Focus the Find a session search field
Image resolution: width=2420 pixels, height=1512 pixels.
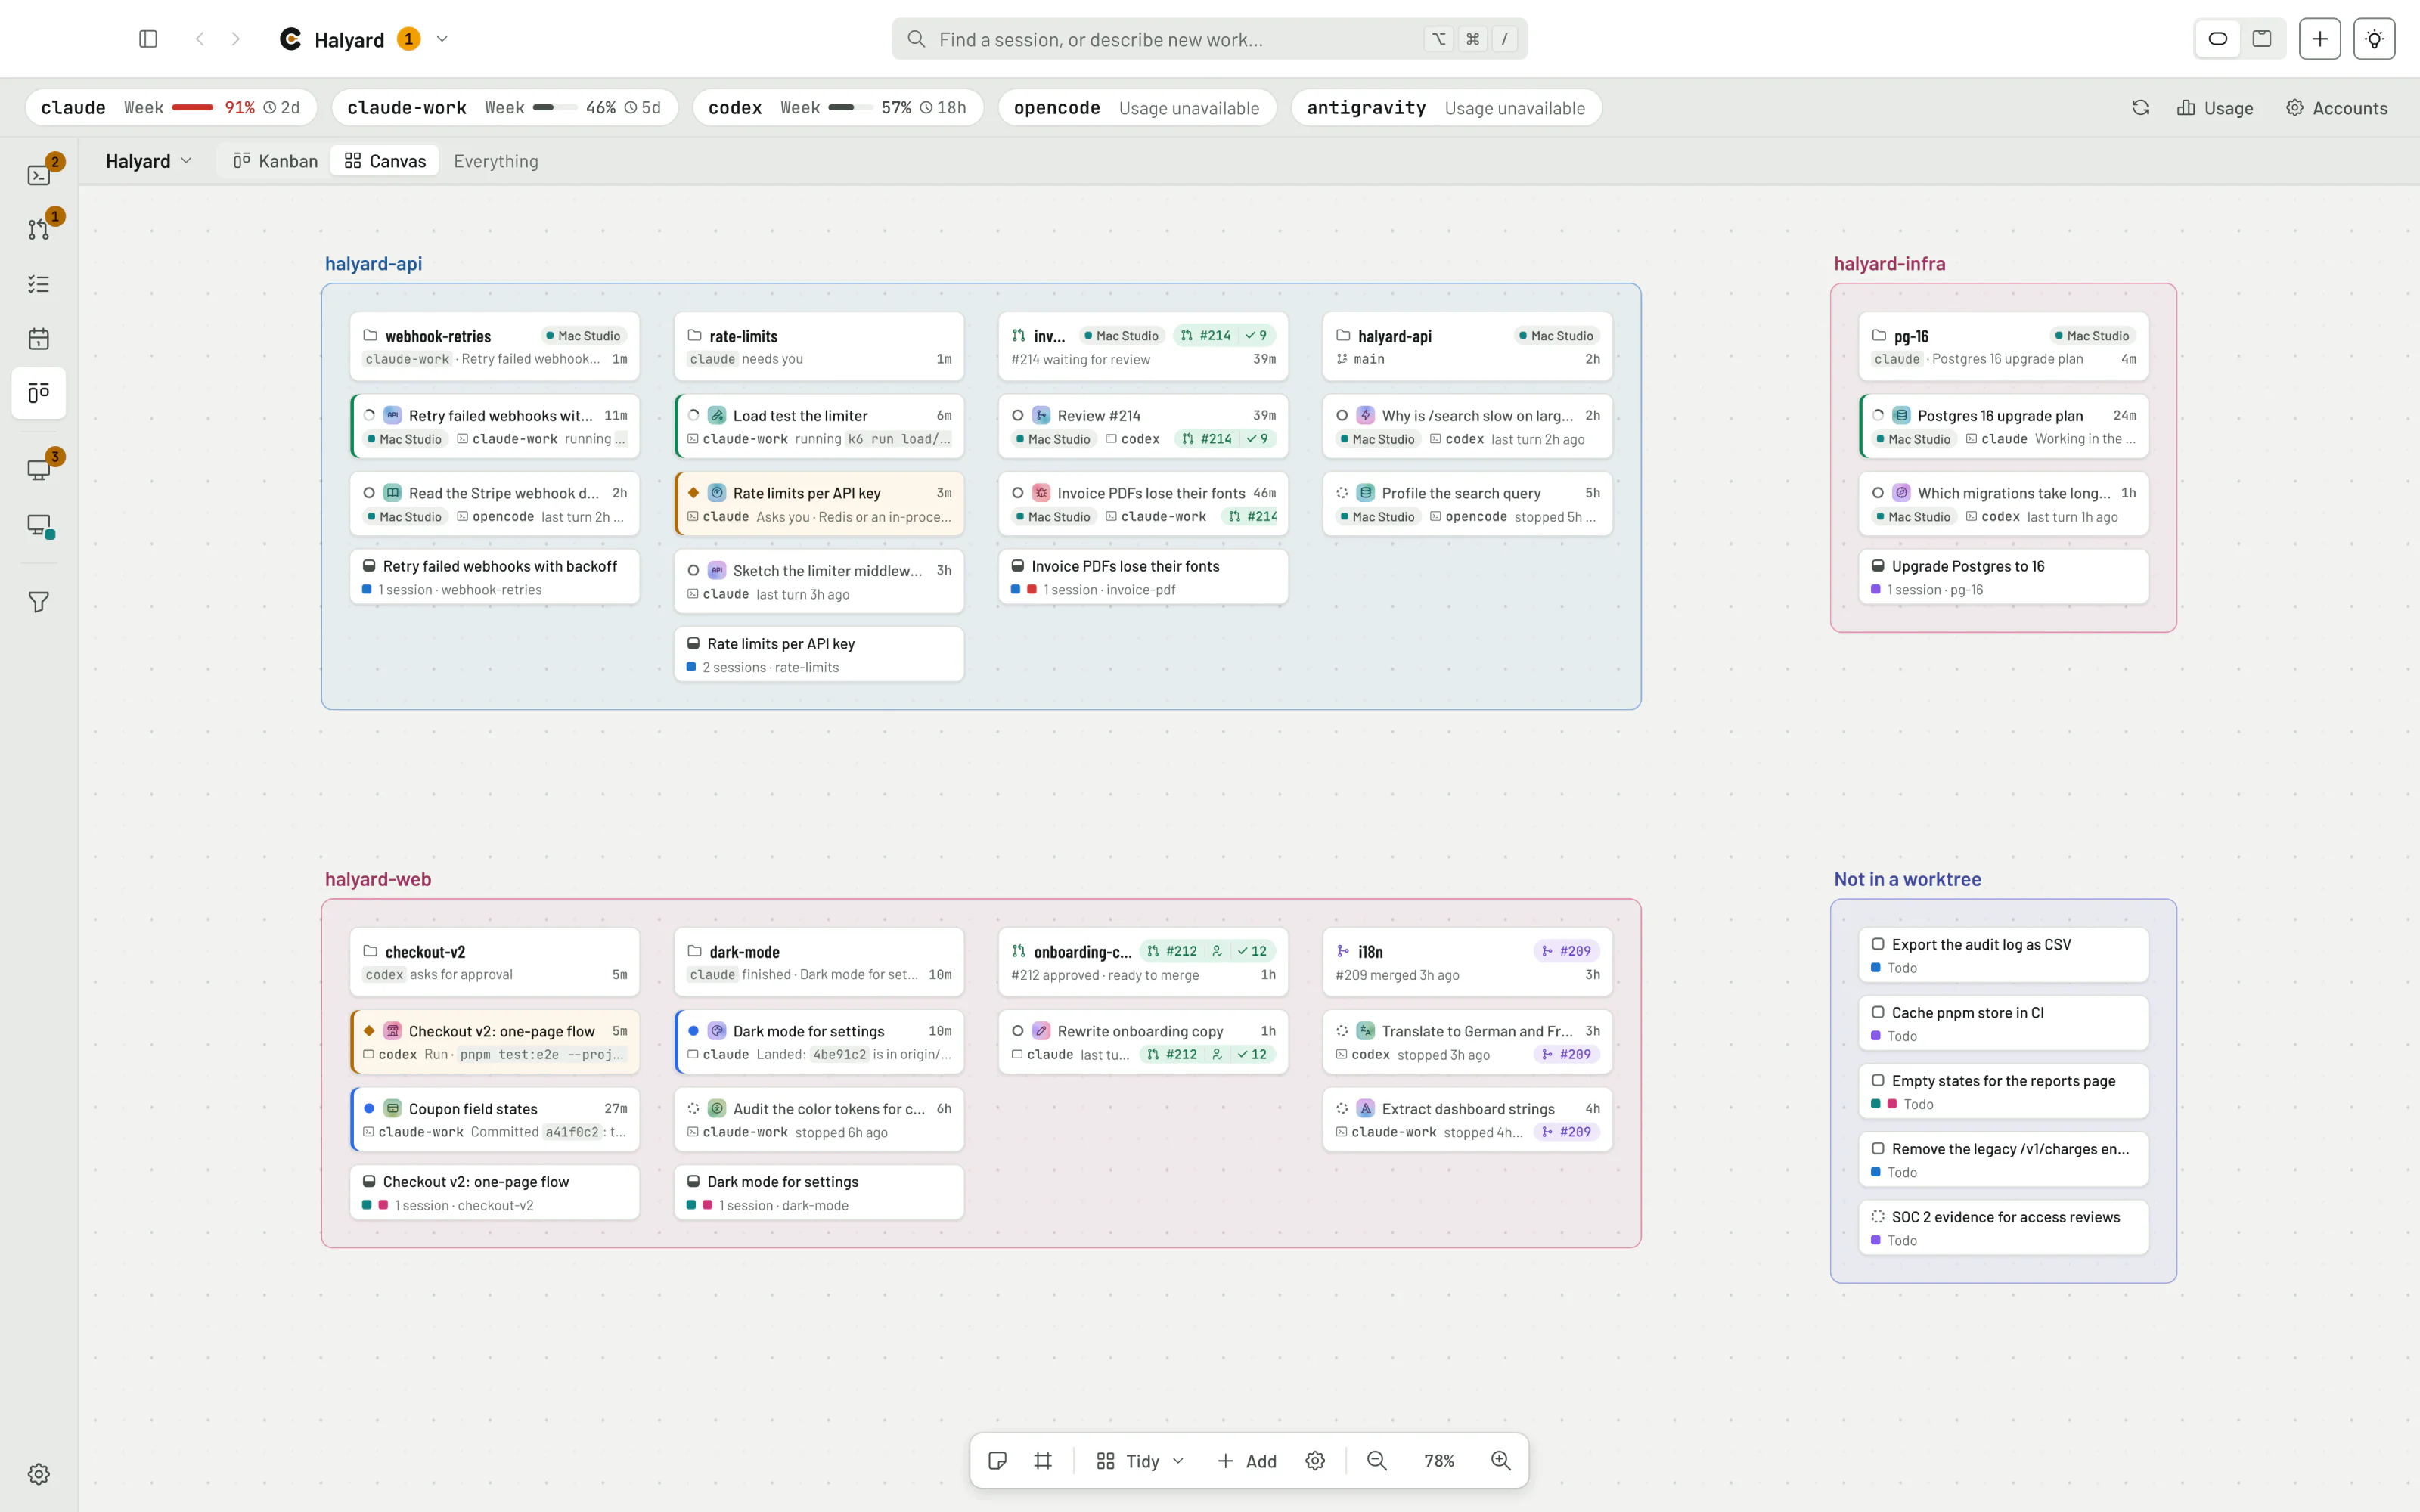(1209, 39)
